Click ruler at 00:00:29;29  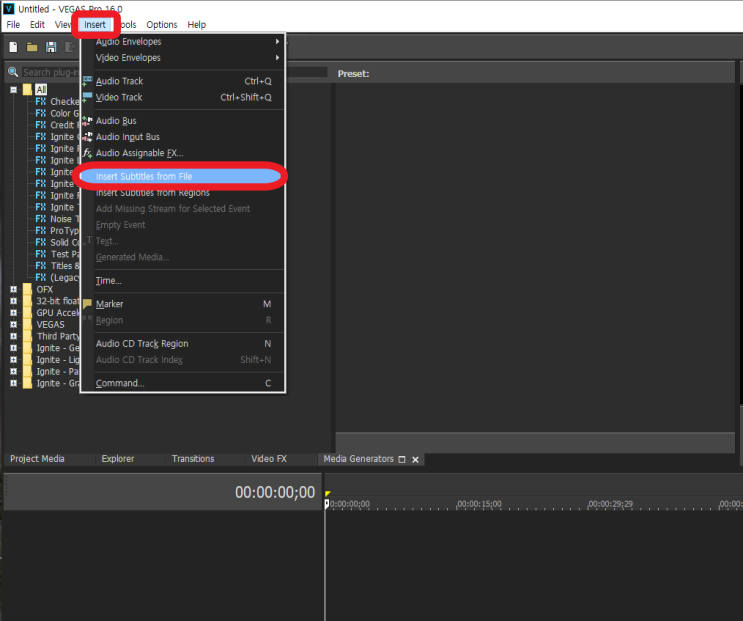610,504
